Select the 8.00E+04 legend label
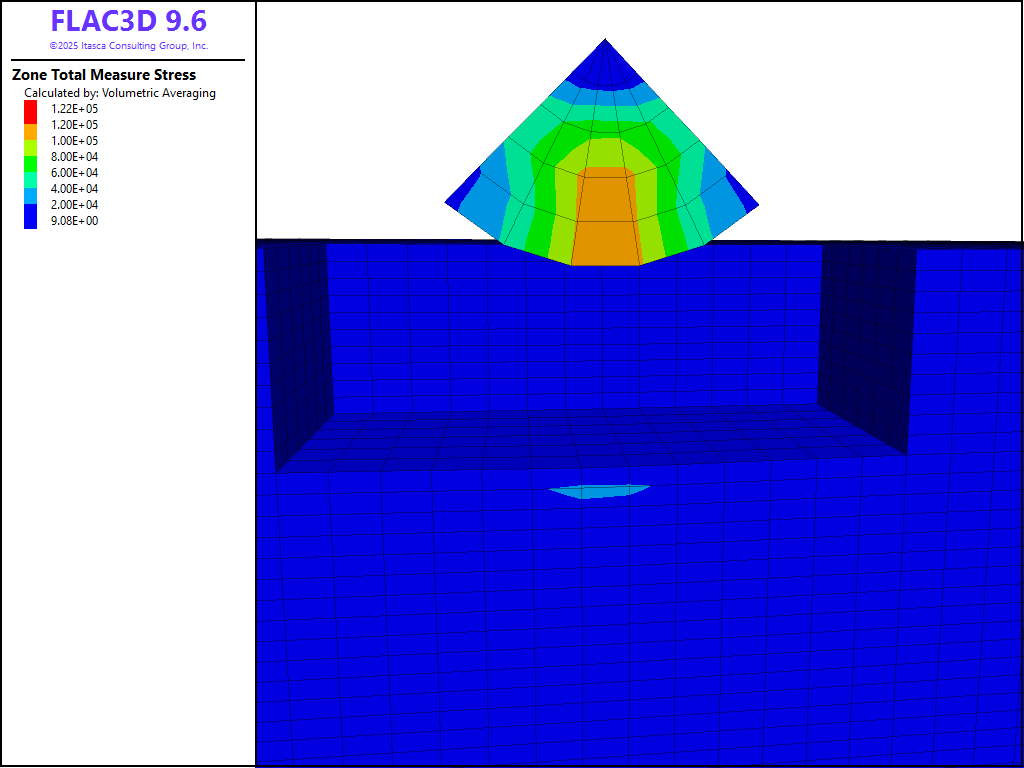The height and width of the screenshot is (768, 1024). (74, 157)
